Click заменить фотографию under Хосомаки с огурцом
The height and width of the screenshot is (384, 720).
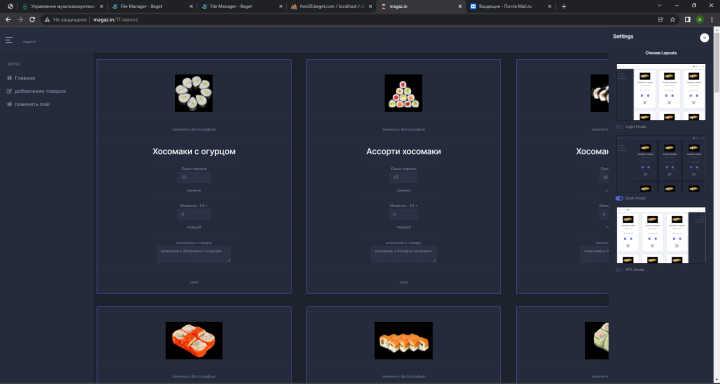coord(194,130)
